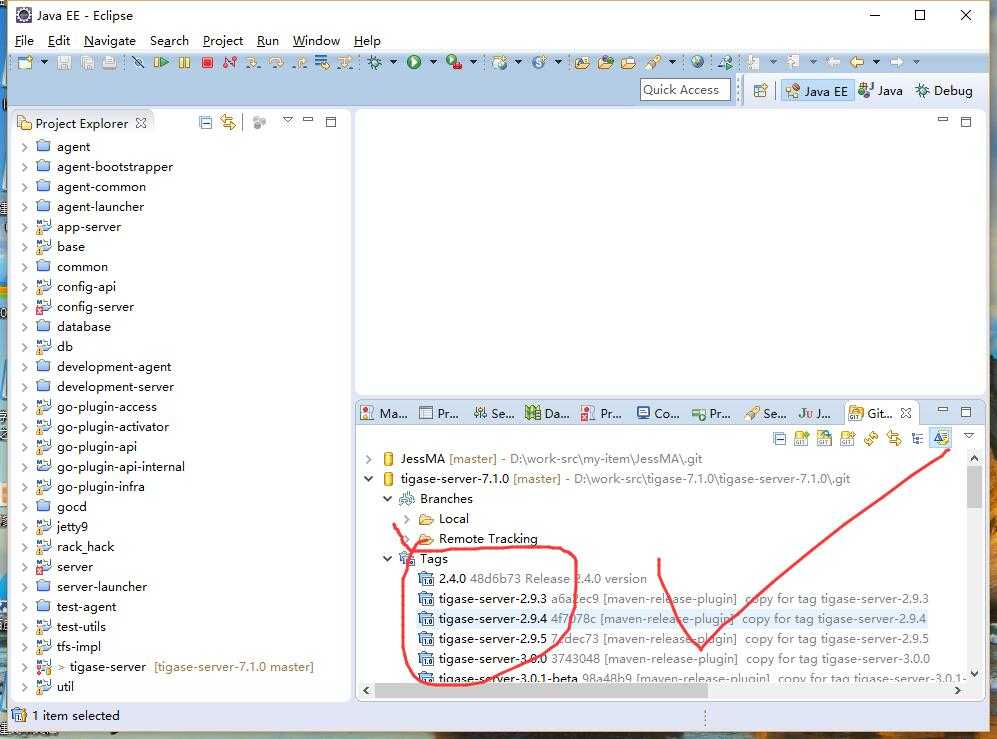Click the Resume debug toolbar icon
The height and width of the screenshot is (739, 997).
point(162,62)
